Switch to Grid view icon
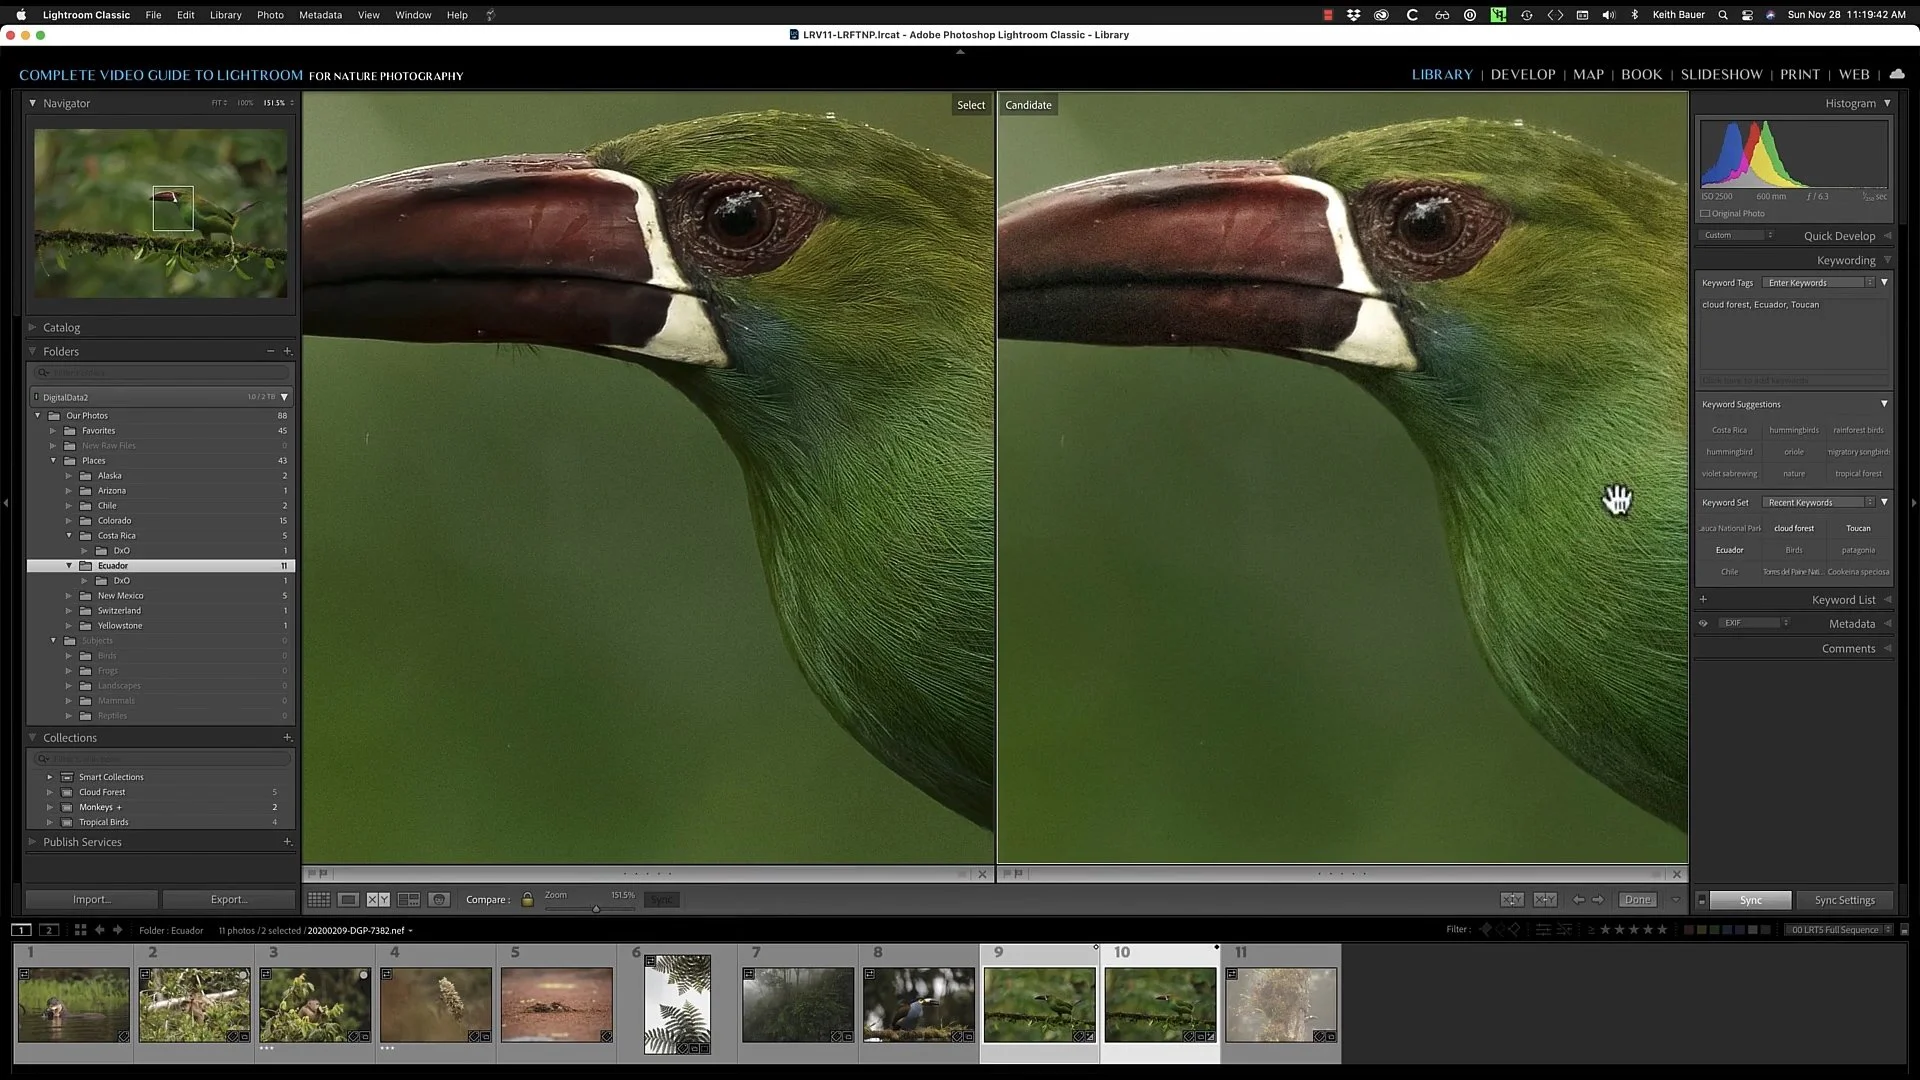Viewport: 1920px width, 1080px height. click(319, 900)
